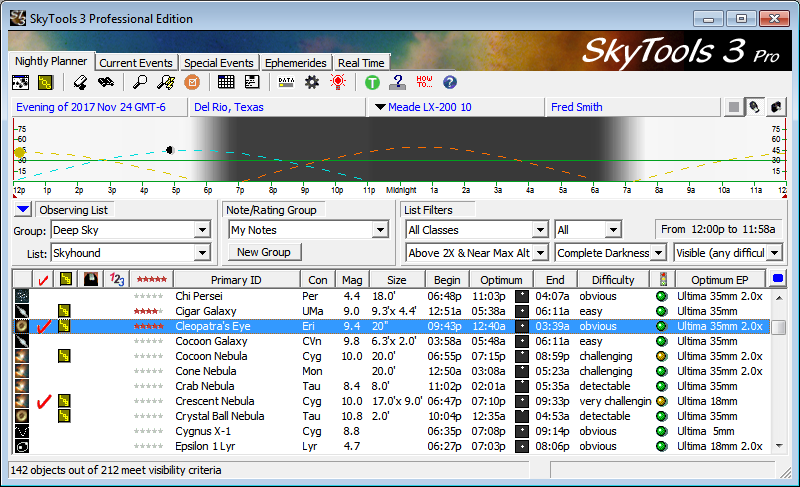Click the binoculars icon in toolbar

105,82
